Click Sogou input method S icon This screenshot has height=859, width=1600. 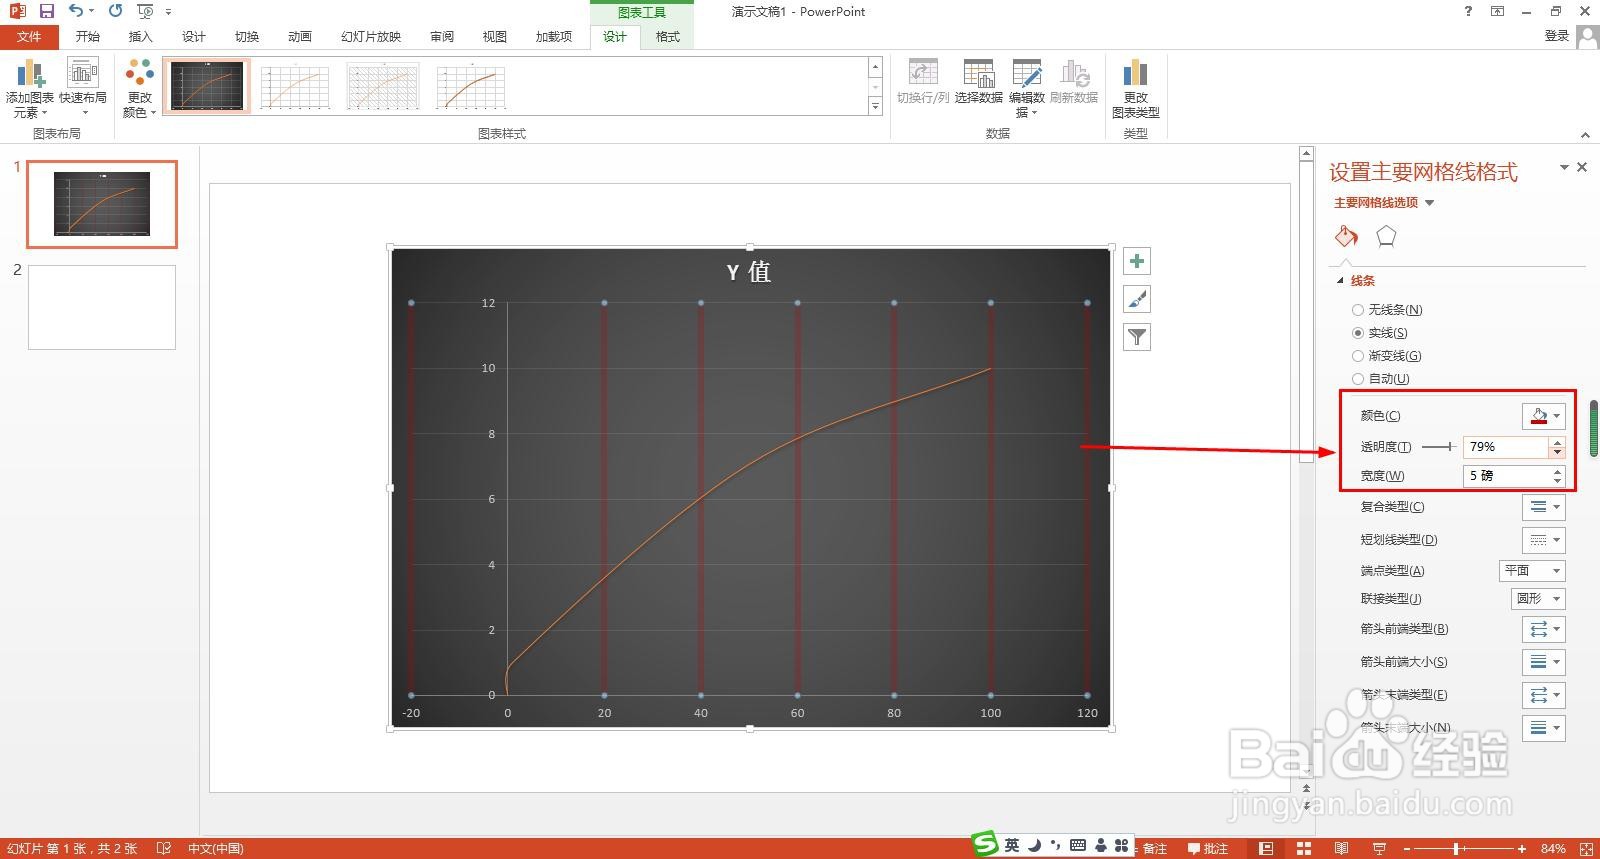click(x=986, y=845)
